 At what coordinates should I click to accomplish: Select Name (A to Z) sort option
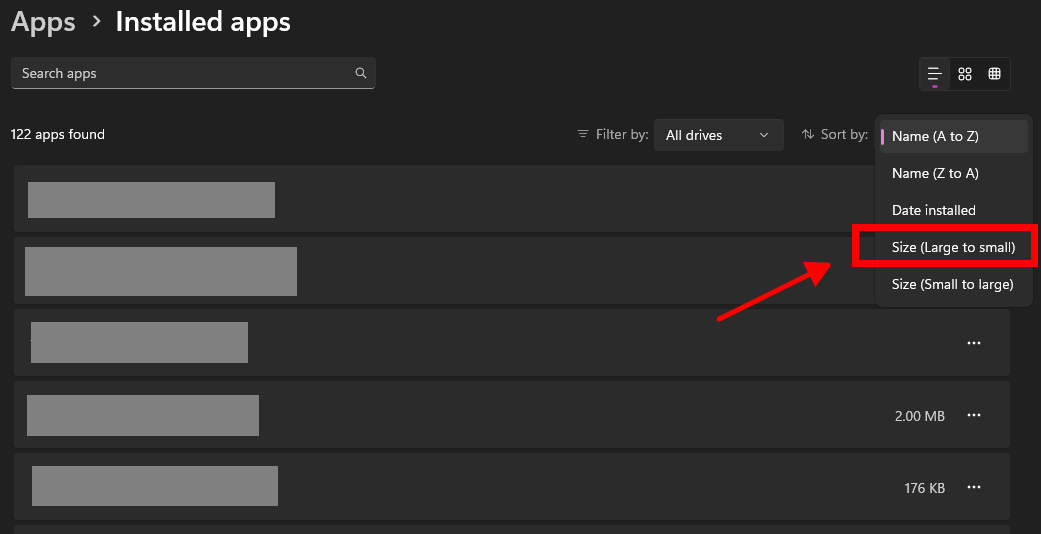click(x=935, y=136)
